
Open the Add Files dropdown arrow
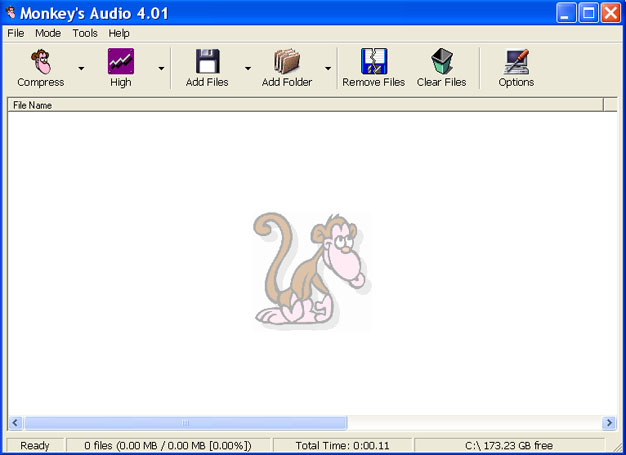click(247, 70)
